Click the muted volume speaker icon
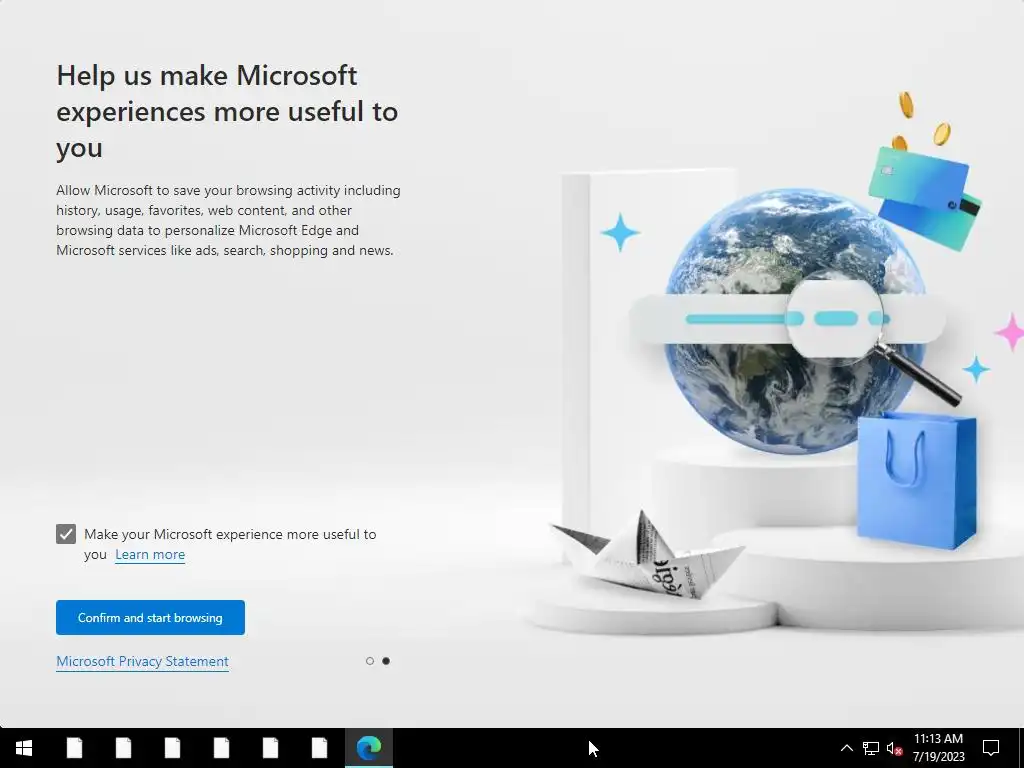 (x=894, y=748)
